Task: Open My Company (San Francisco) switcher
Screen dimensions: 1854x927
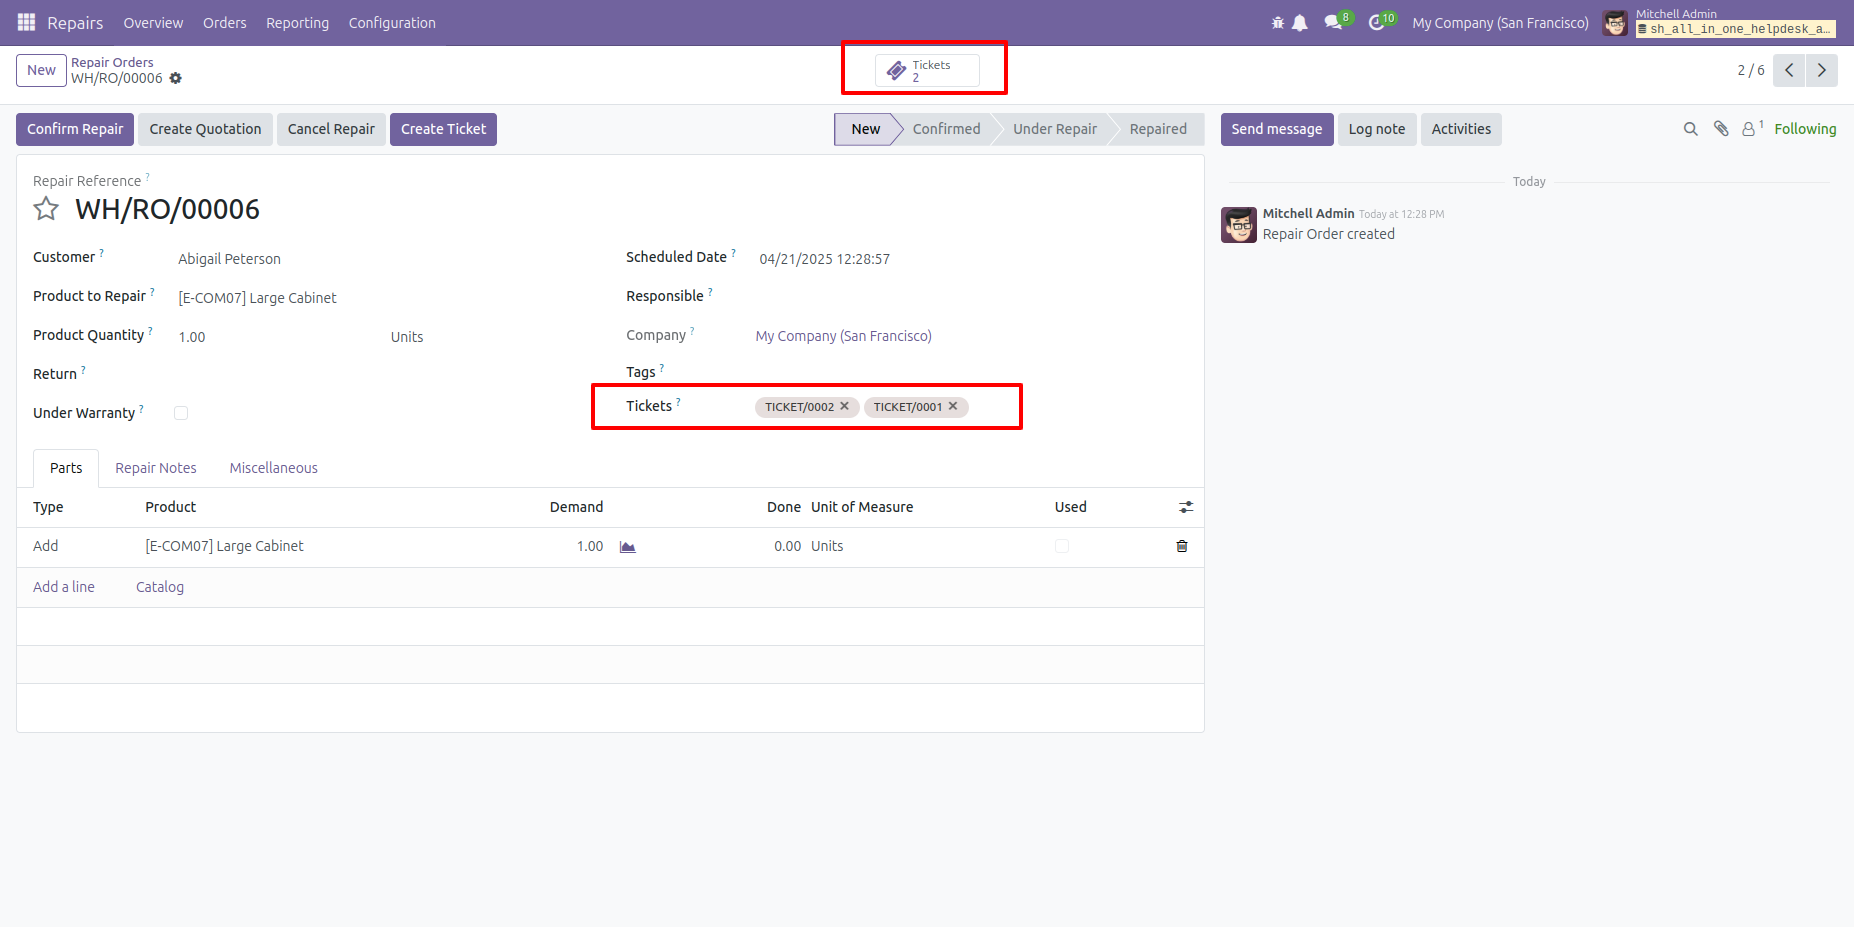Action: (x=1500, y=23)
